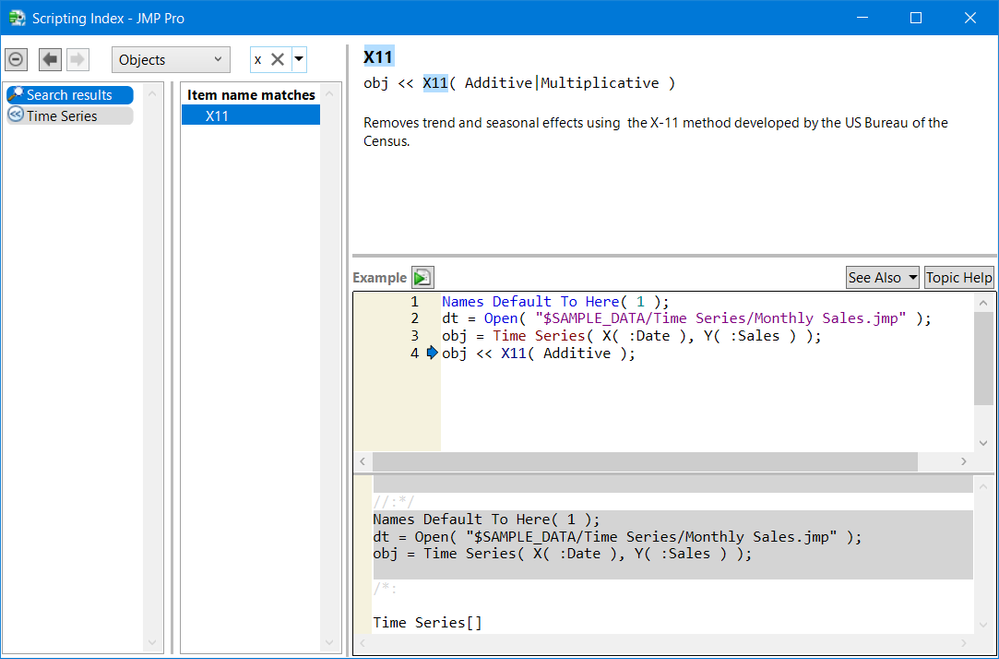Select X11 in Item name matches
Viewport: 999px width, 659px height.
(x=217, y=116)
